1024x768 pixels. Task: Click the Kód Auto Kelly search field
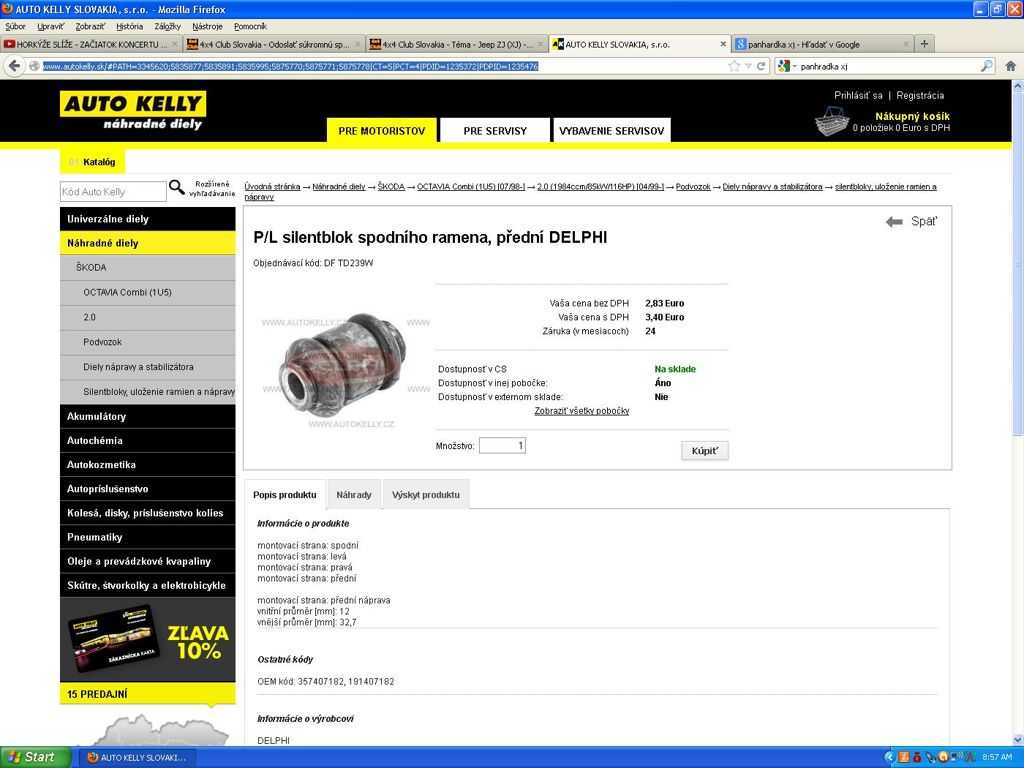[113, 192]
